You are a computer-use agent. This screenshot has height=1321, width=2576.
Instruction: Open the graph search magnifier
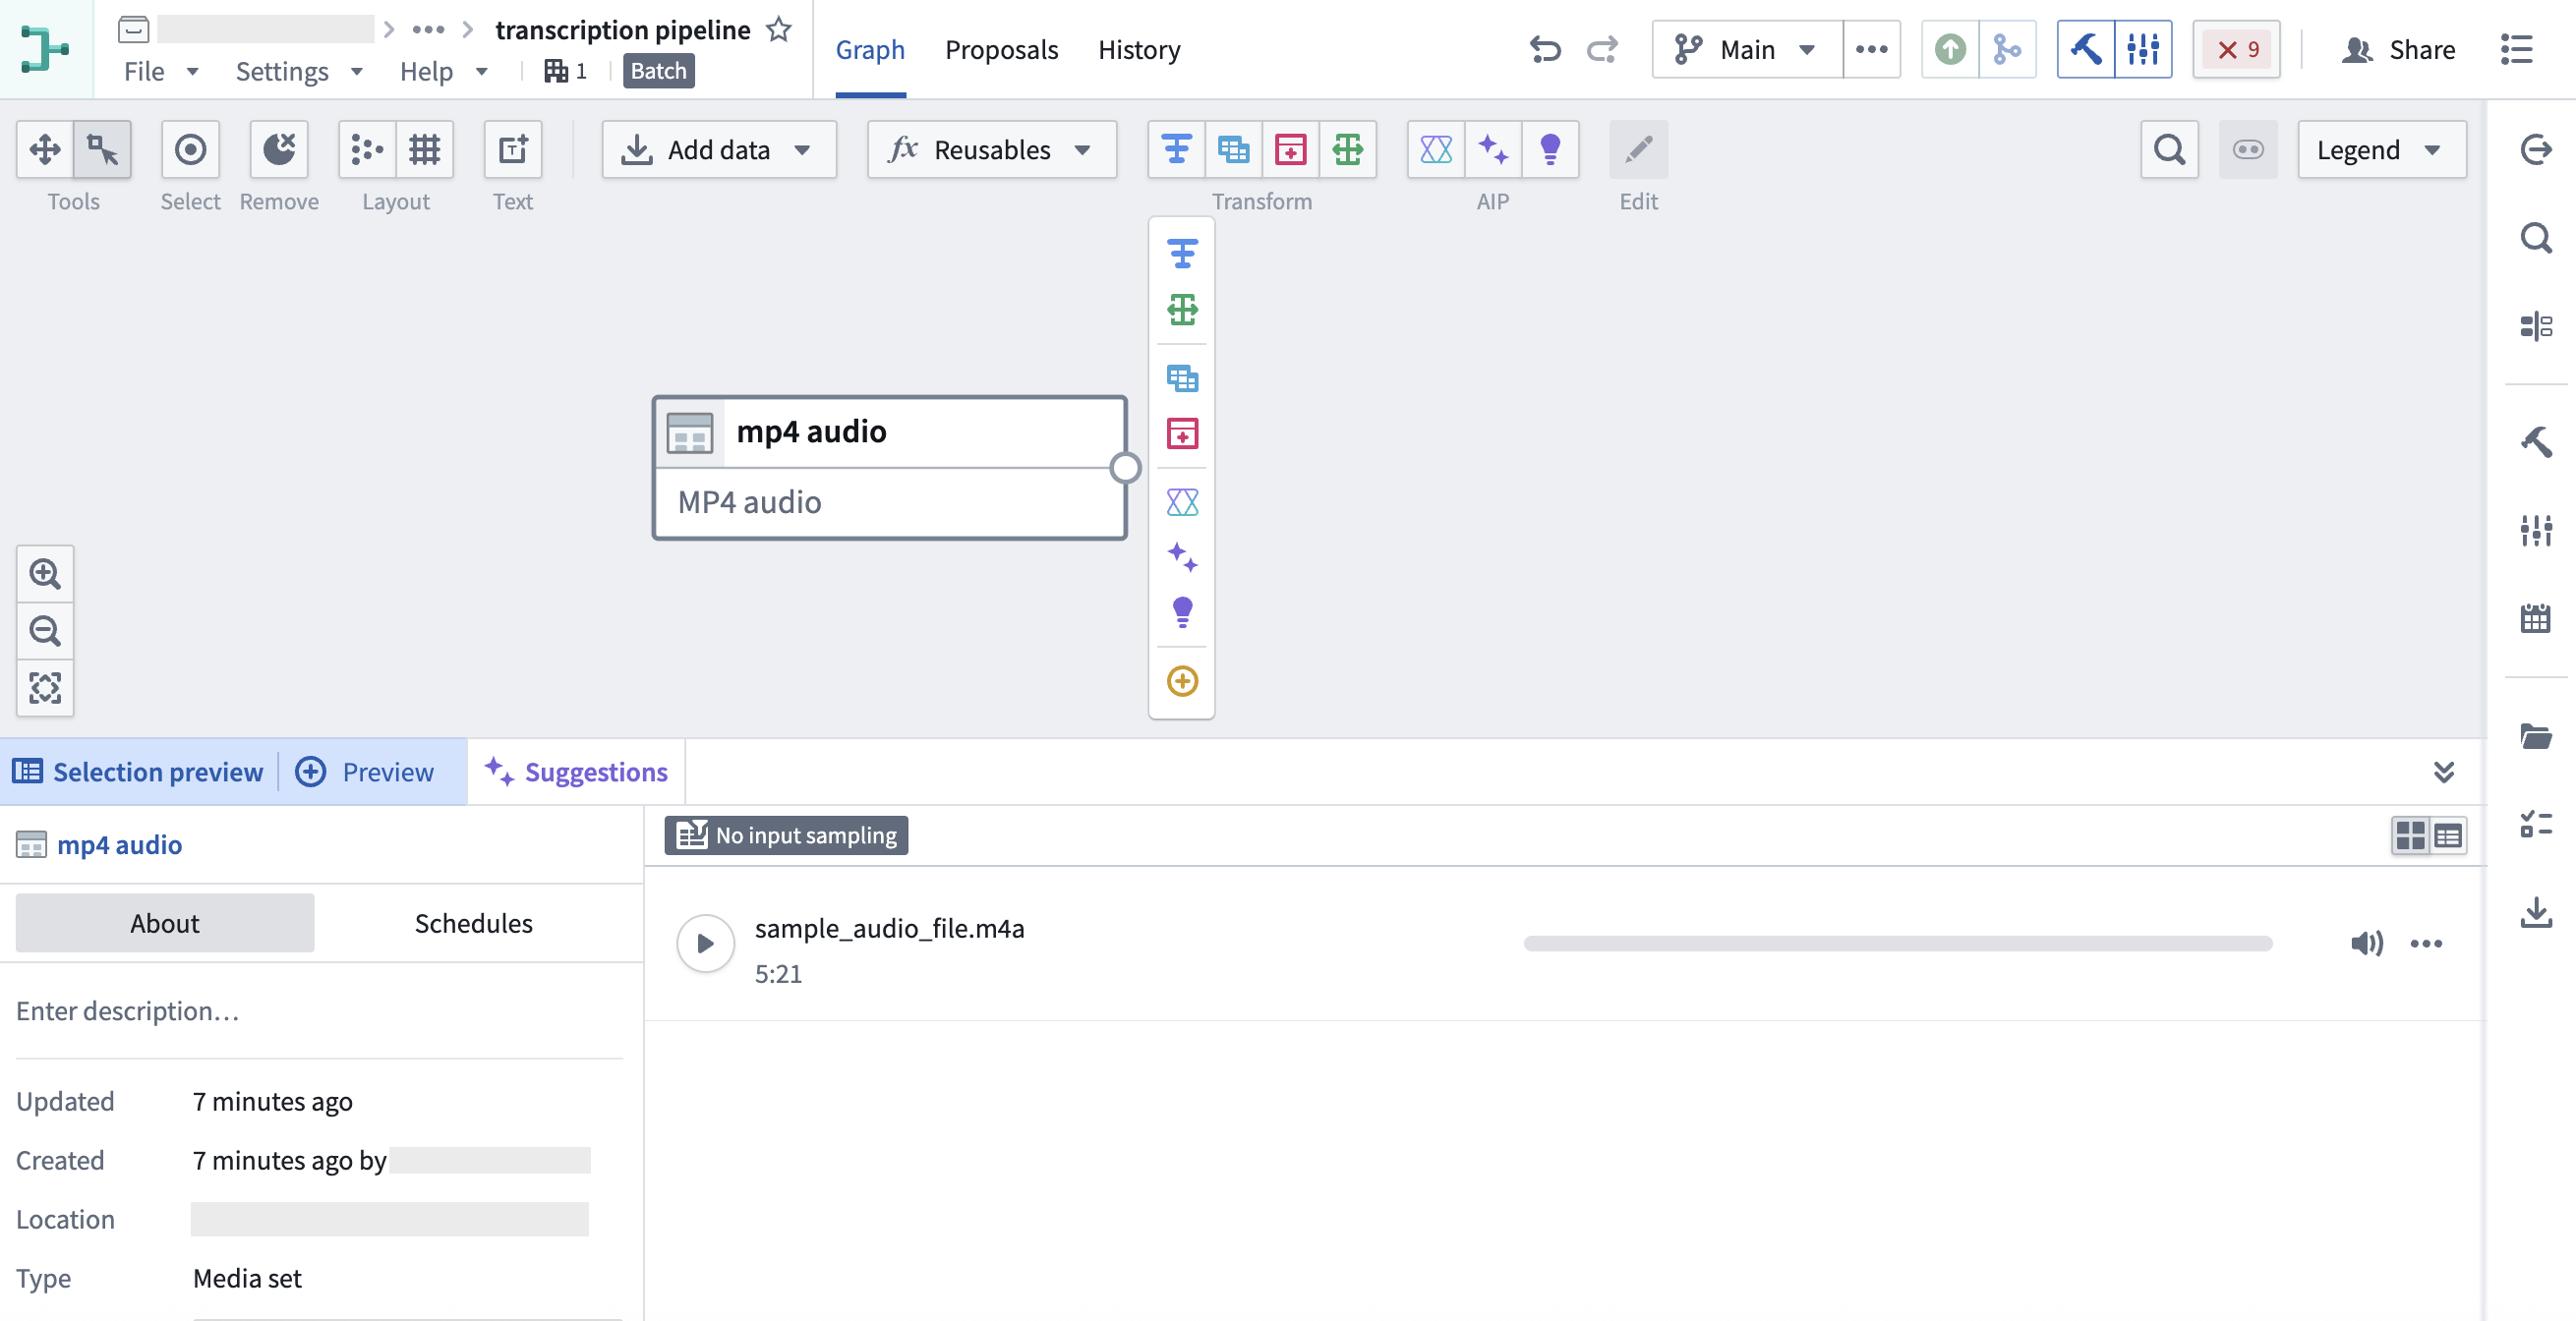(2169, 150)
